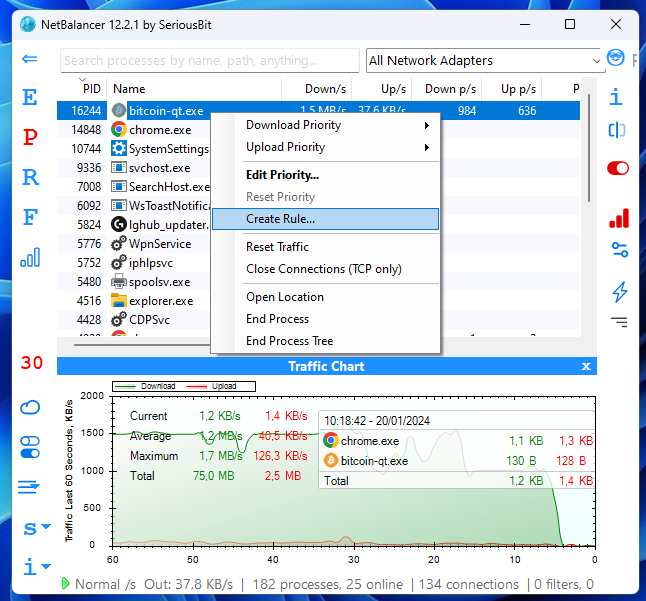Click the blue E sidebar icon
The image size is (646, 601).
pos(30,97)
